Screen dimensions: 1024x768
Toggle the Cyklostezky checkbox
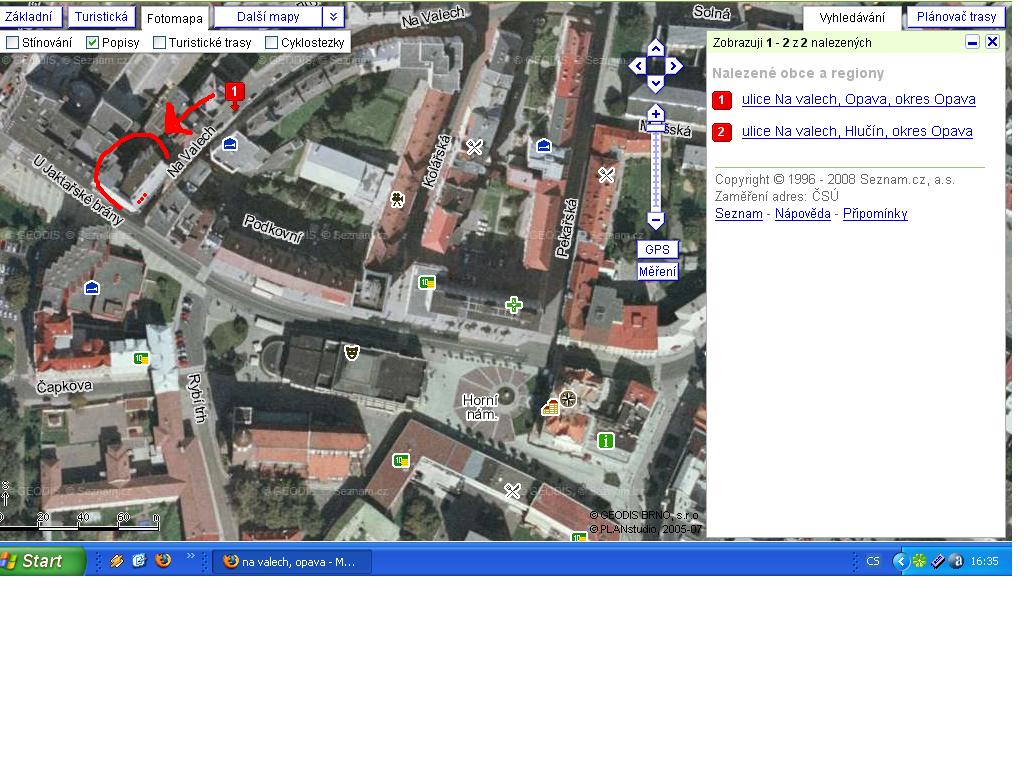coord(272,43)
